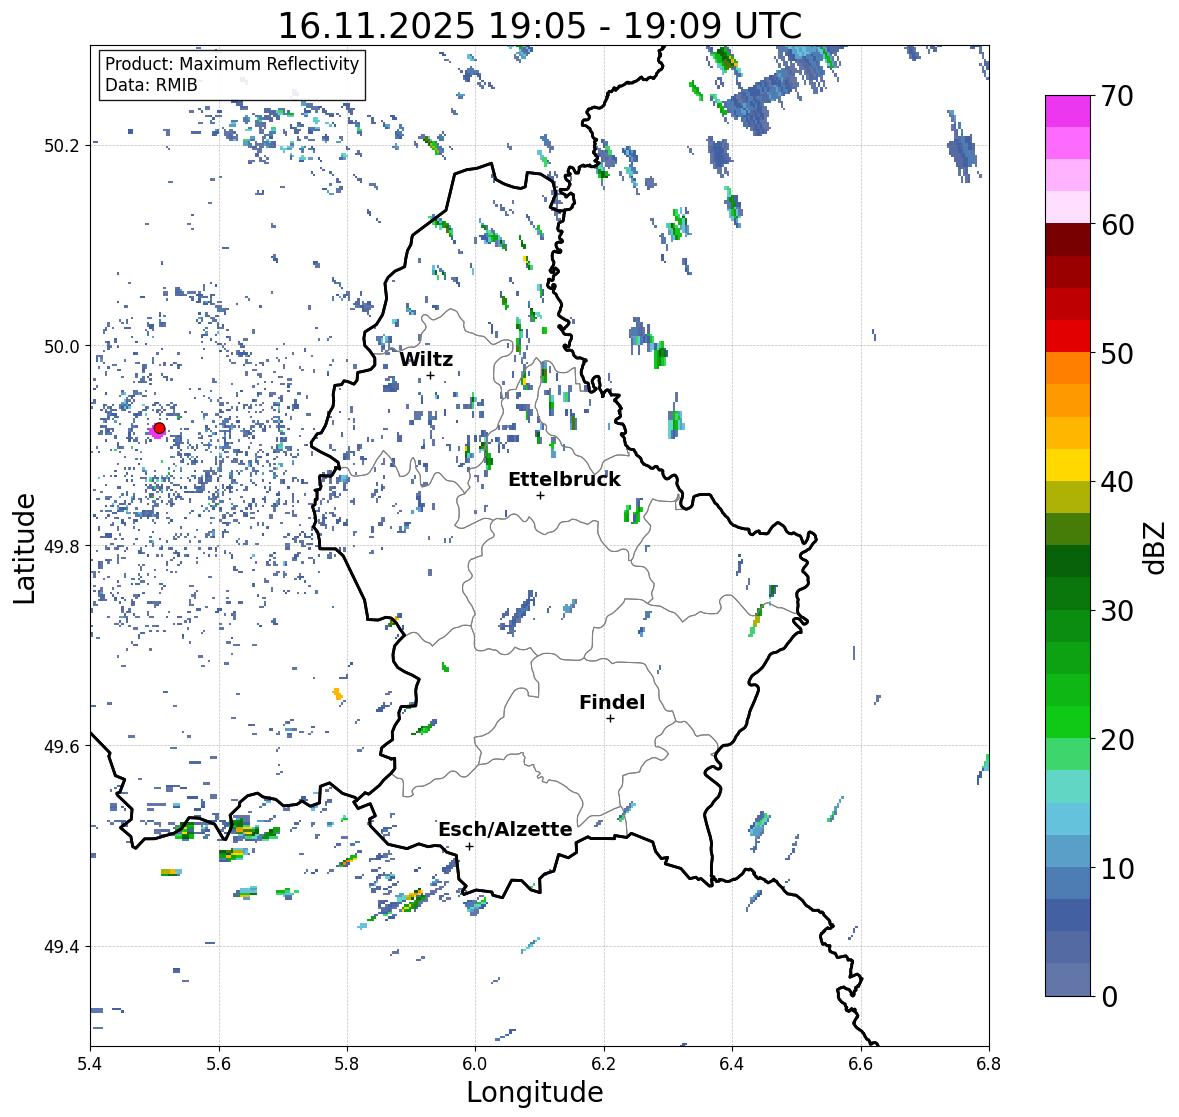Click the 50.2 latitude tick label
1179x1117 pixels.
(x=61, y=145)
